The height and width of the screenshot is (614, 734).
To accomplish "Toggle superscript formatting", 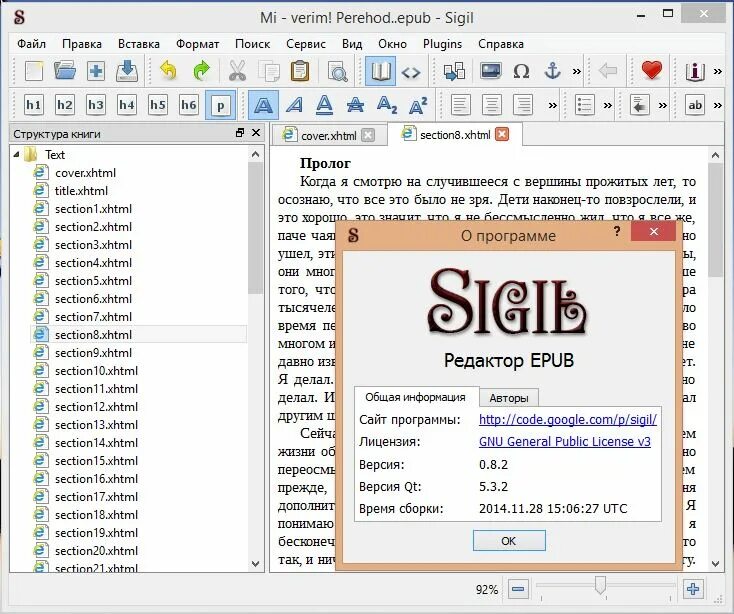I will pyautogui.click(x=418, y=105).
